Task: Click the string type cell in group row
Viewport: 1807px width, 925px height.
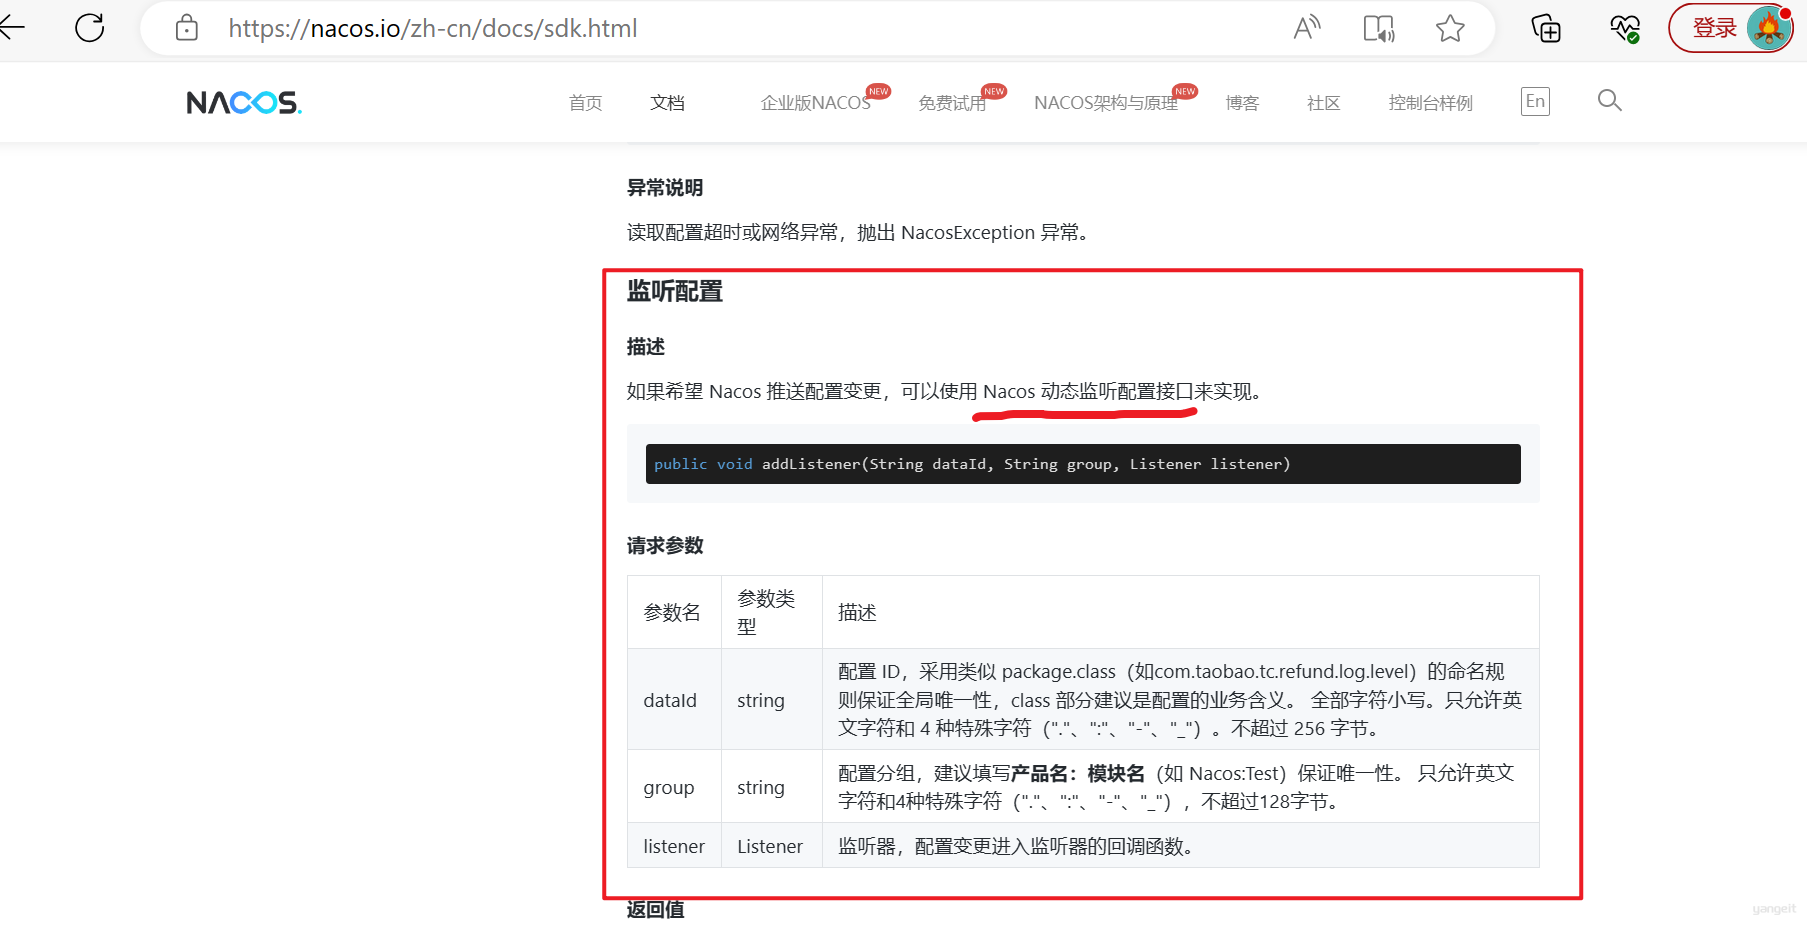Action: click(771, 787)
